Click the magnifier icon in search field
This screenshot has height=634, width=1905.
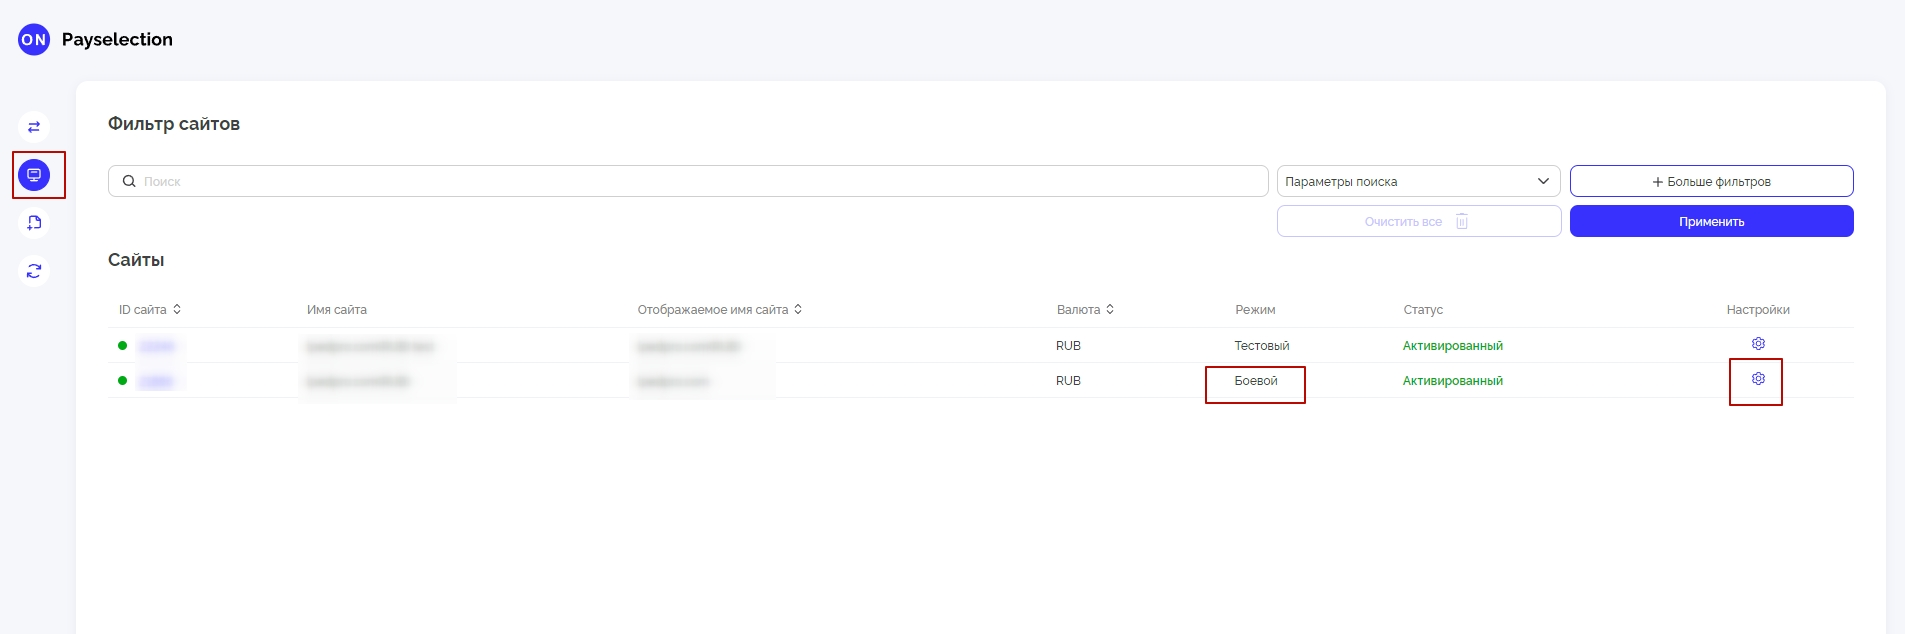point(129,181)
